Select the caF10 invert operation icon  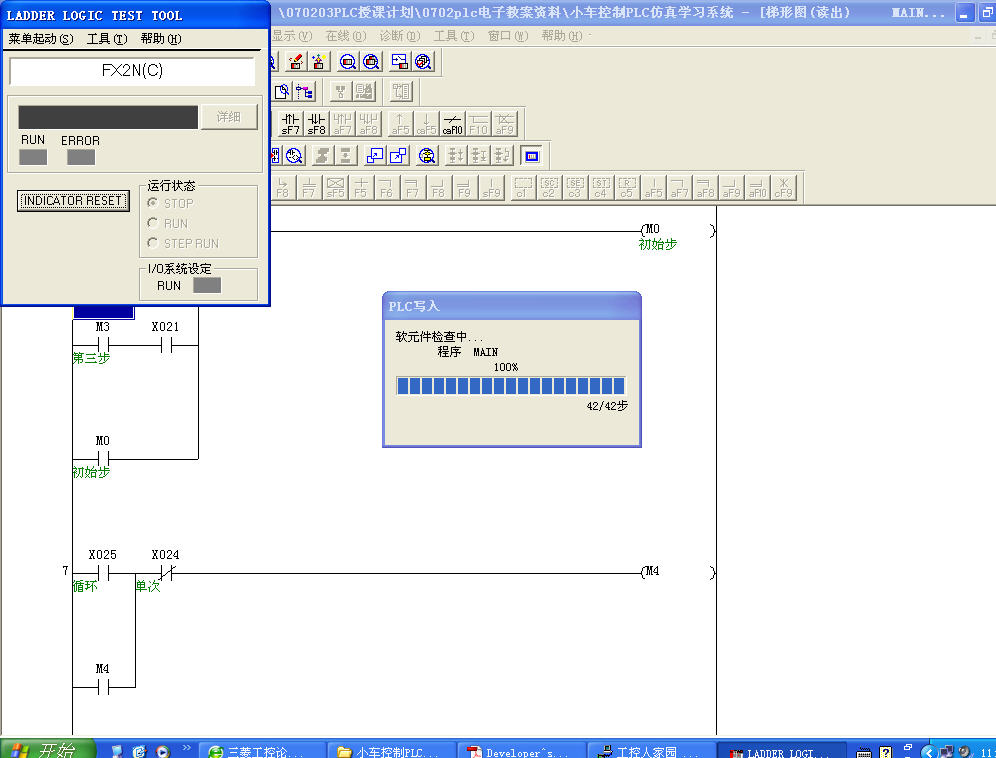[x=453, y=123]
